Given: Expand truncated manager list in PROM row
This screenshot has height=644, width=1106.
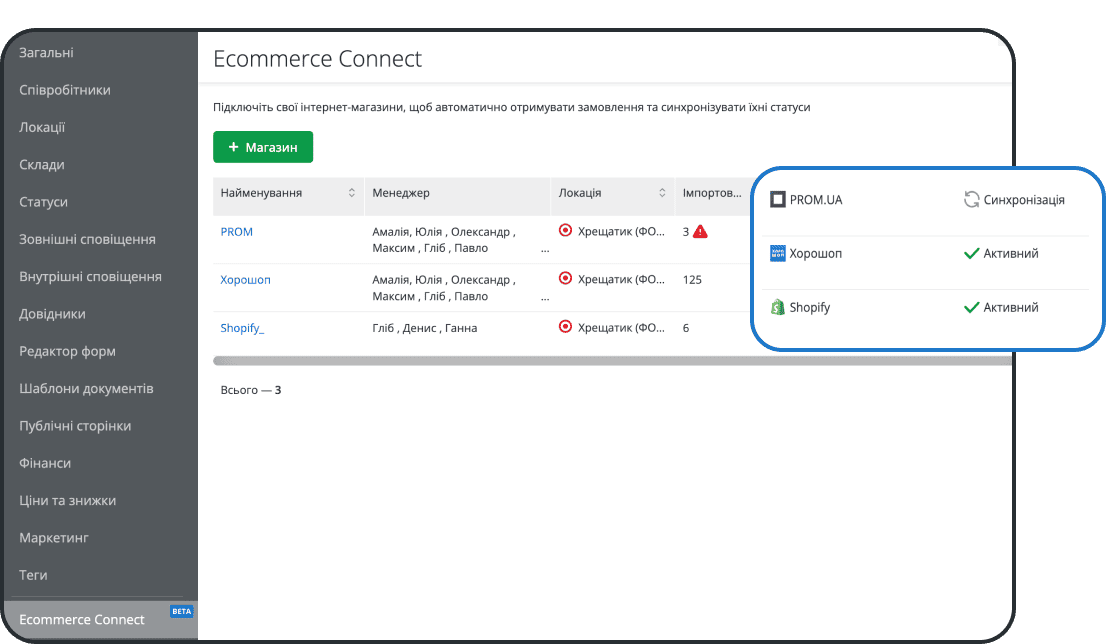Looking at the screenshot, I should pos(545,250).
